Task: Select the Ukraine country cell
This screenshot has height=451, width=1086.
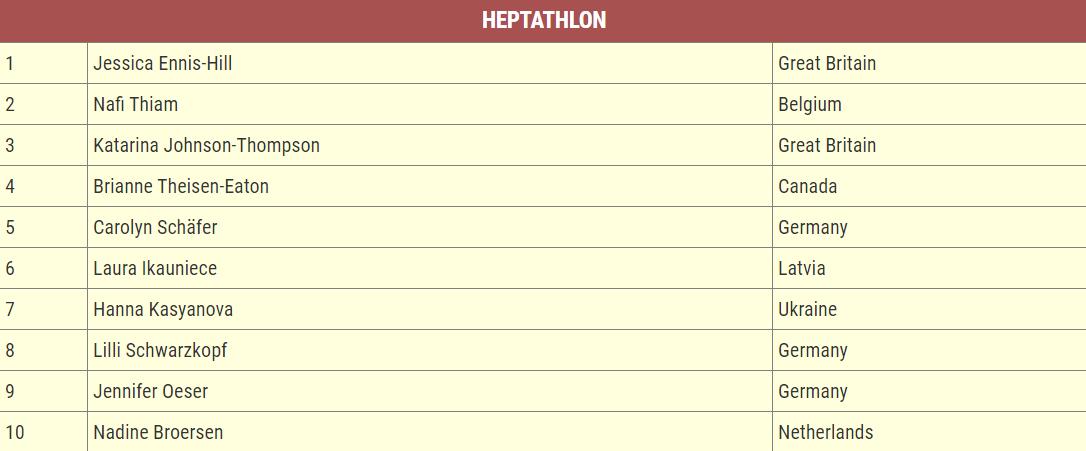Action: [929, 308]
